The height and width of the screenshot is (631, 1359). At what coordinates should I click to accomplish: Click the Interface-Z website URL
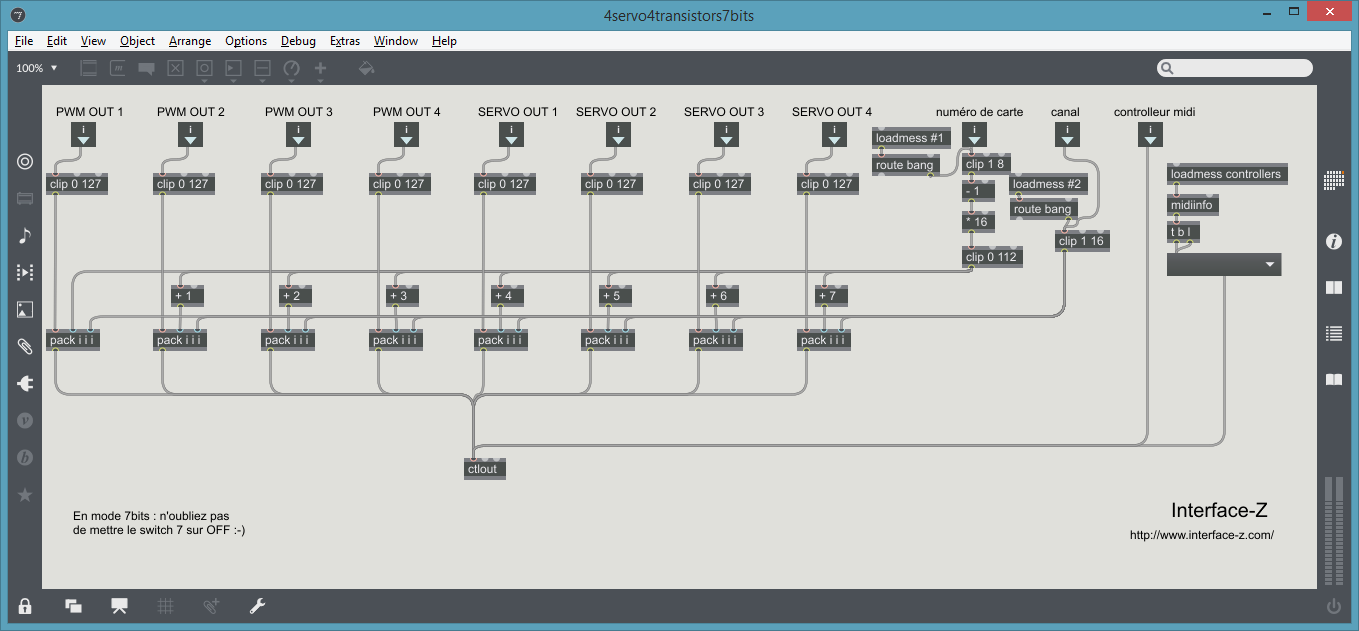[x=1201, y=535]
